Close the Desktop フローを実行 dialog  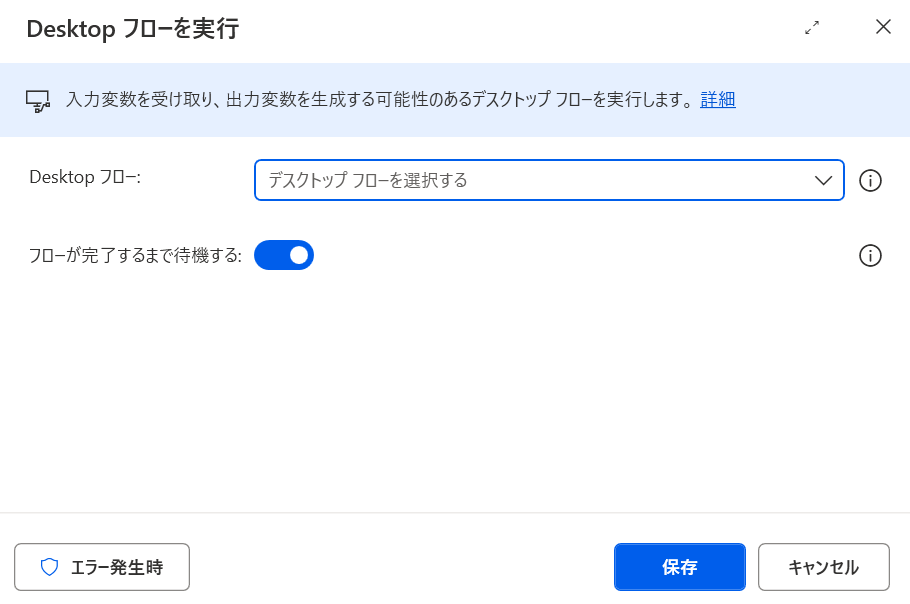[x=883, y=28]
